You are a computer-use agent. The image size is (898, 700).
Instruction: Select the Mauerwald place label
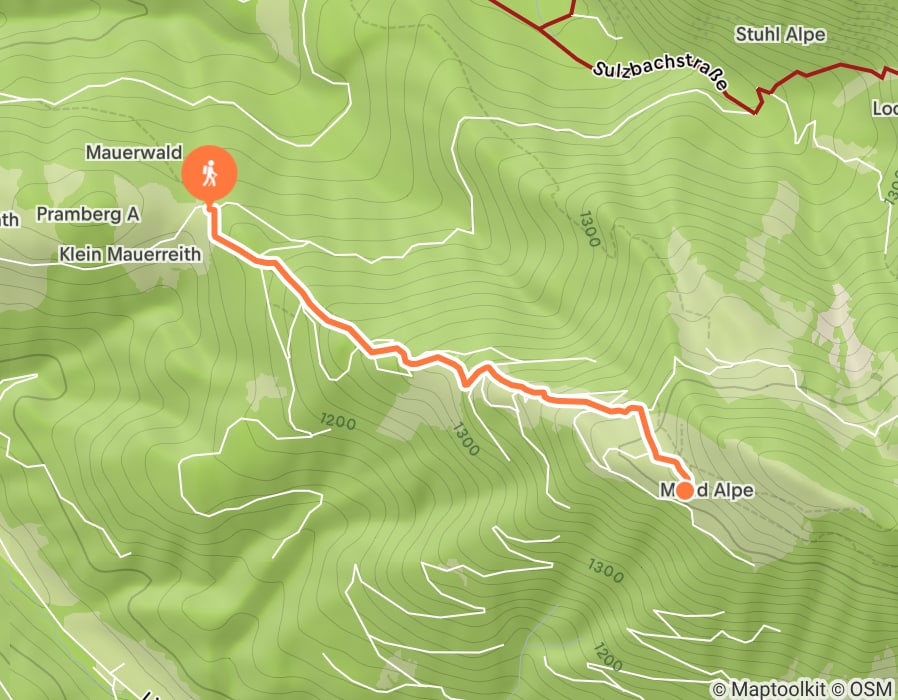(134, 152)
